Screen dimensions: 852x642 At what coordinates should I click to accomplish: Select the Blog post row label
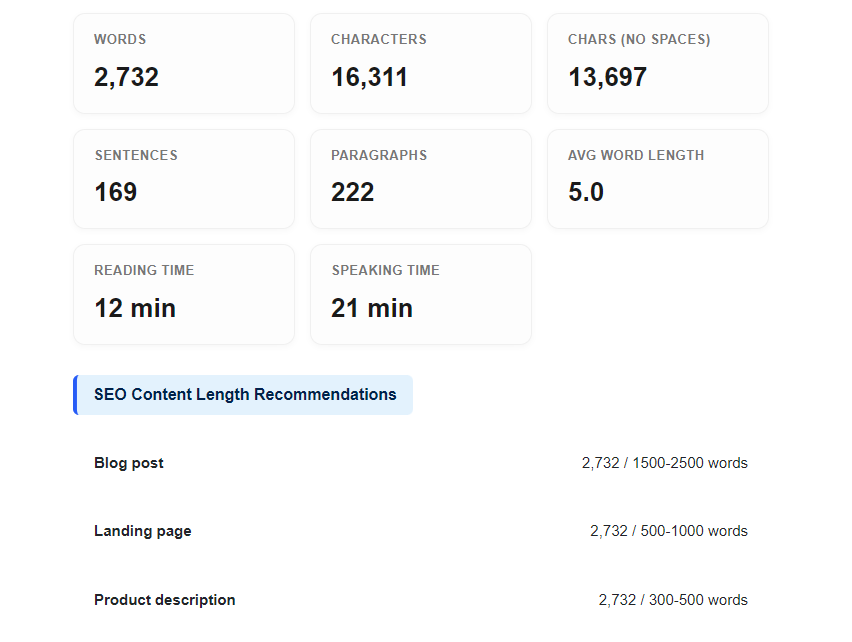point(129,463)
